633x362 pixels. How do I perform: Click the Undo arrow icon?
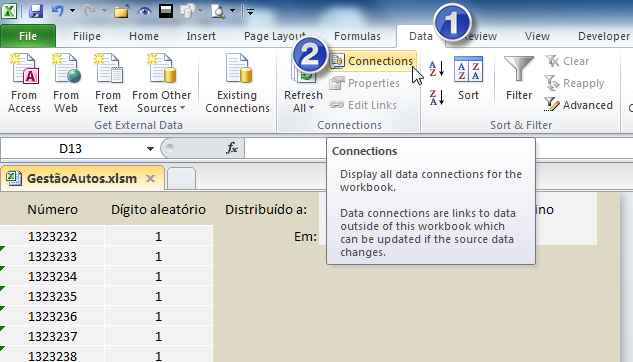point(57,11)
